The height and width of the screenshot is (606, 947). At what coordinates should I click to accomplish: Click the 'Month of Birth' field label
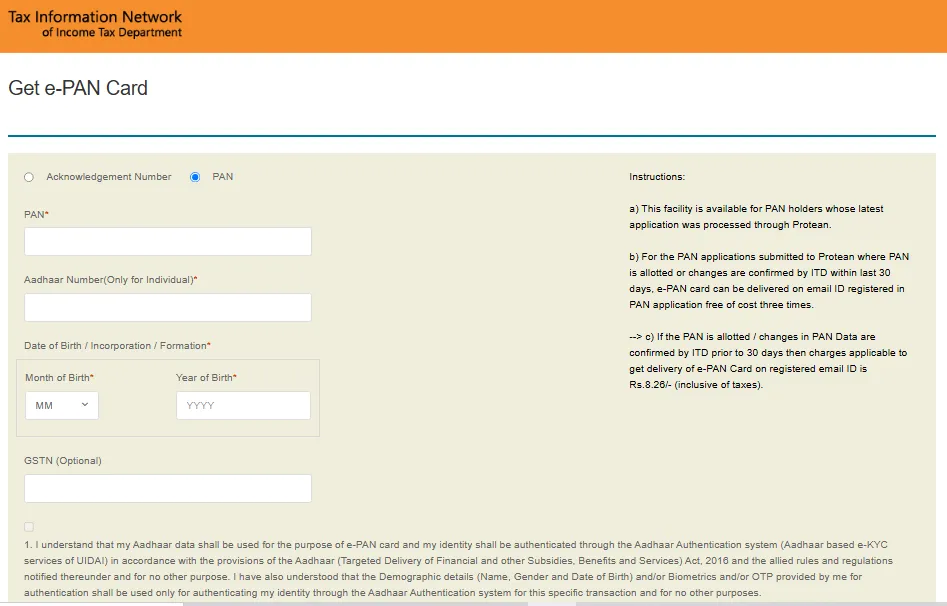pyautogui.click(x=59, y=378)
